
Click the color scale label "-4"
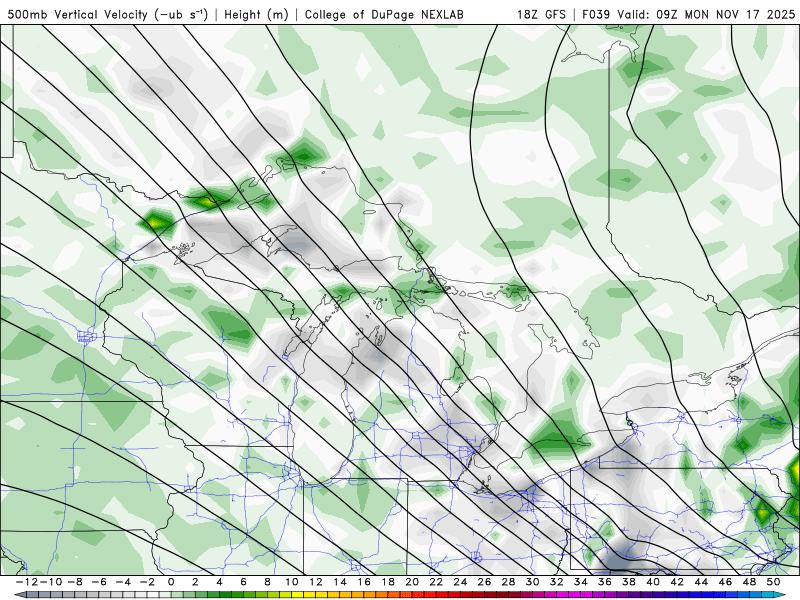122,582
